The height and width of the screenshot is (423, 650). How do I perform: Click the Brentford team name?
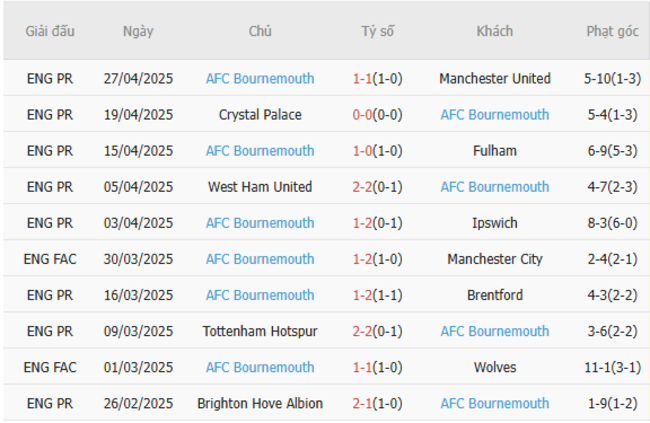coord(495,295)
